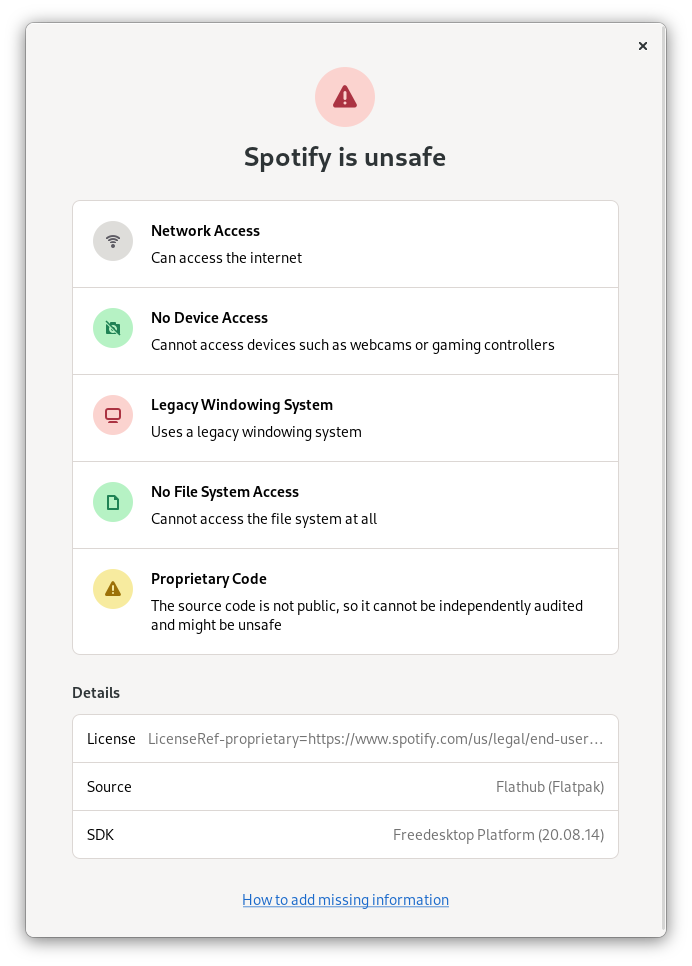
Task: Click the Proprietary Code heading
Action: 209,578
